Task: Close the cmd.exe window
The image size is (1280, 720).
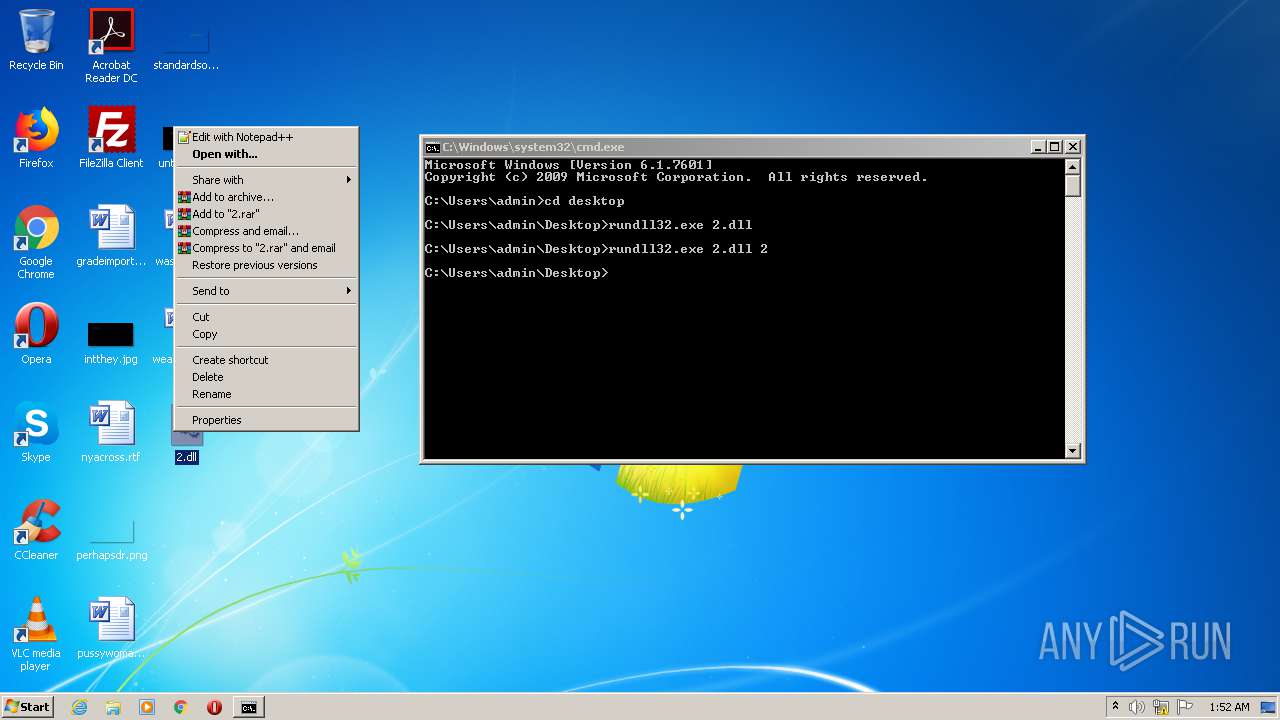Action: point(1072,147)
